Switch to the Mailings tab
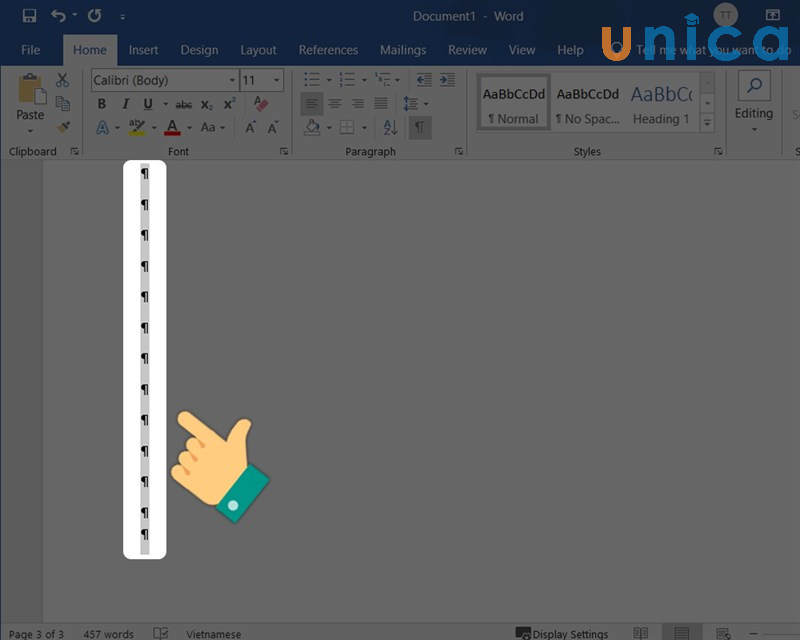Screen dimensions: 800x640 click(403, 50)
